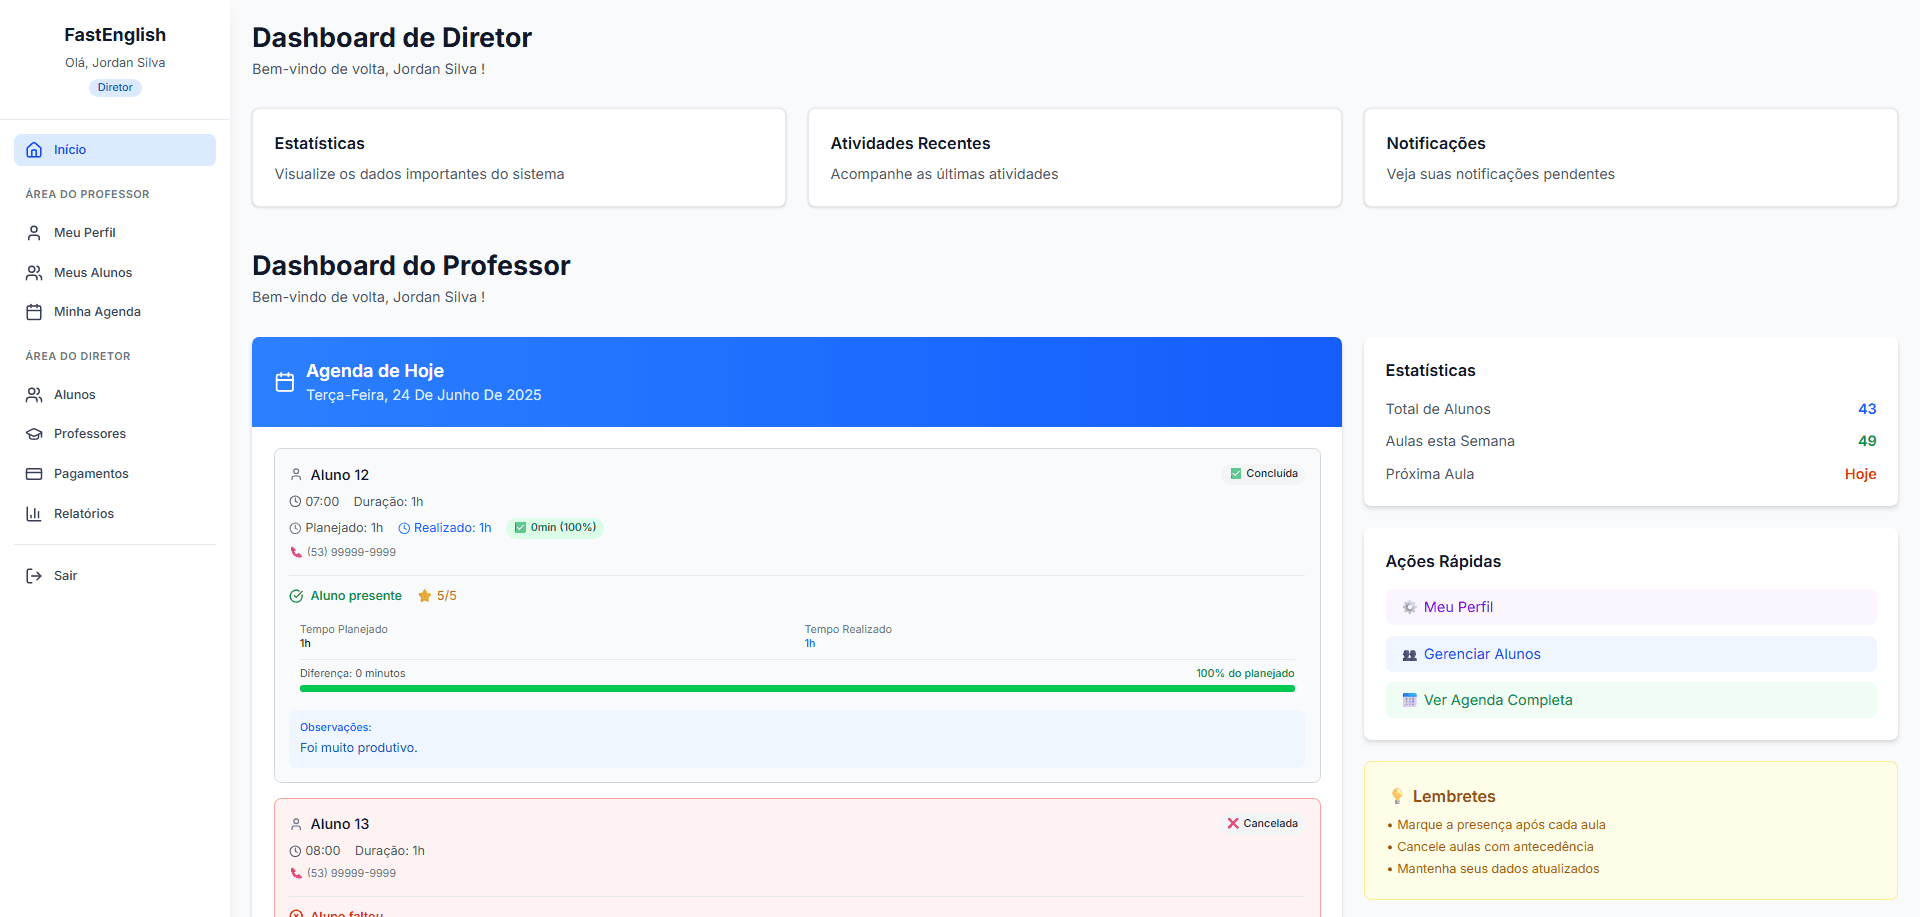Click the Cancelada status badge of Aluno 13
The height and width of the screenshot is (917, 1920).
pos(1262,824)
